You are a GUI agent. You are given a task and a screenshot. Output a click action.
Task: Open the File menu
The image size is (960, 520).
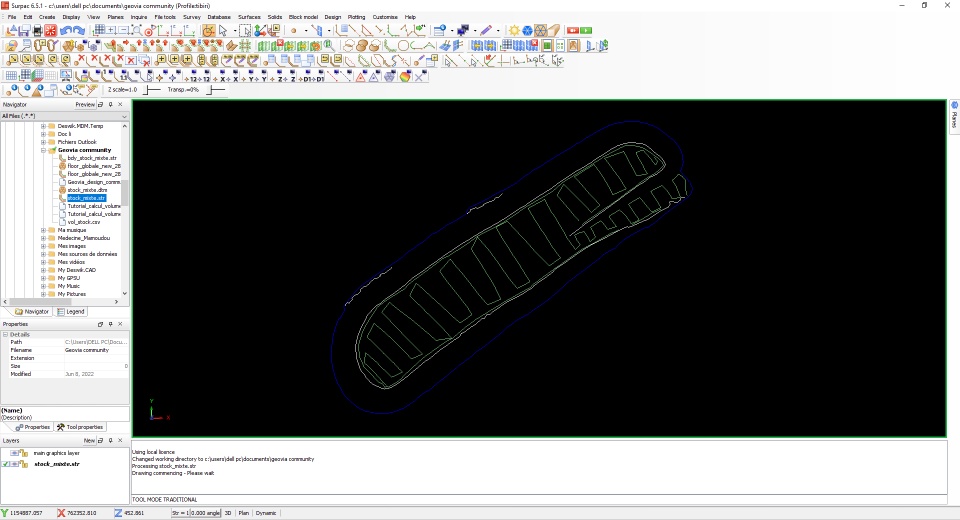coord(12,17)
